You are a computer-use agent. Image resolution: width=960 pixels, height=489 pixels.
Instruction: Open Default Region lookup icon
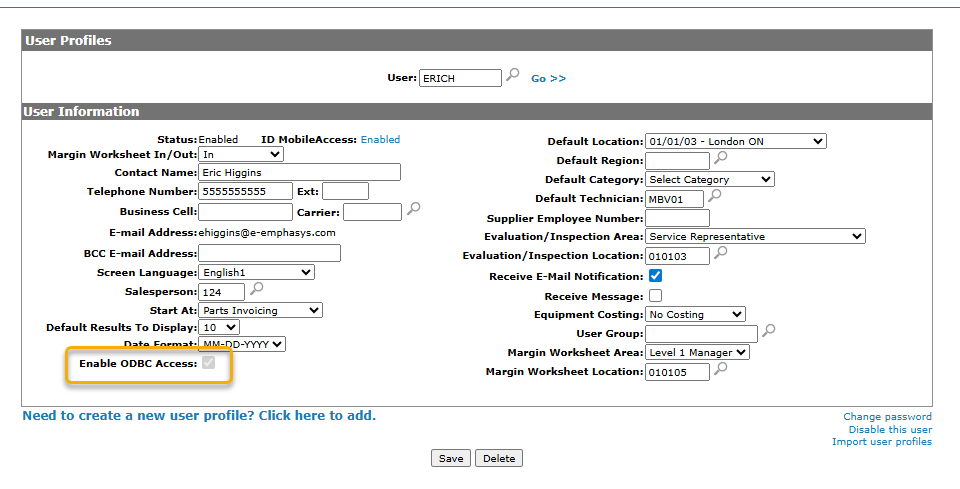[x=721, y=159]
